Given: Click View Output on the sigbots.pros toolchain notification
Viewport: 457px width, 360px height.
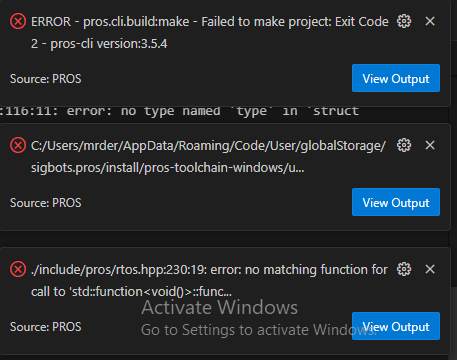Looking at the screenshot, I should point(396,202).
